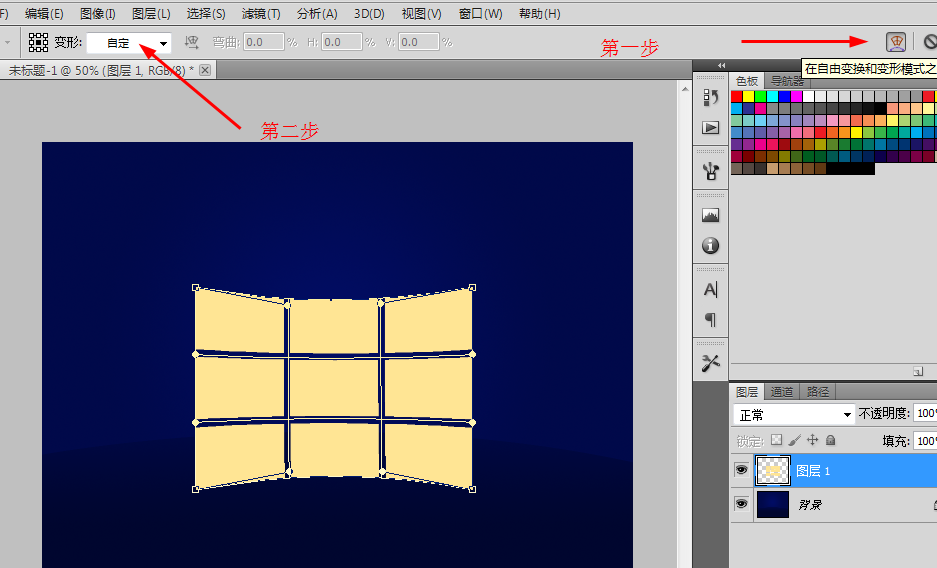Collapse the panel dock double-arrow
Image resolution: width=937 pixels, height=568 pixels.
click(x=721, y=65)
